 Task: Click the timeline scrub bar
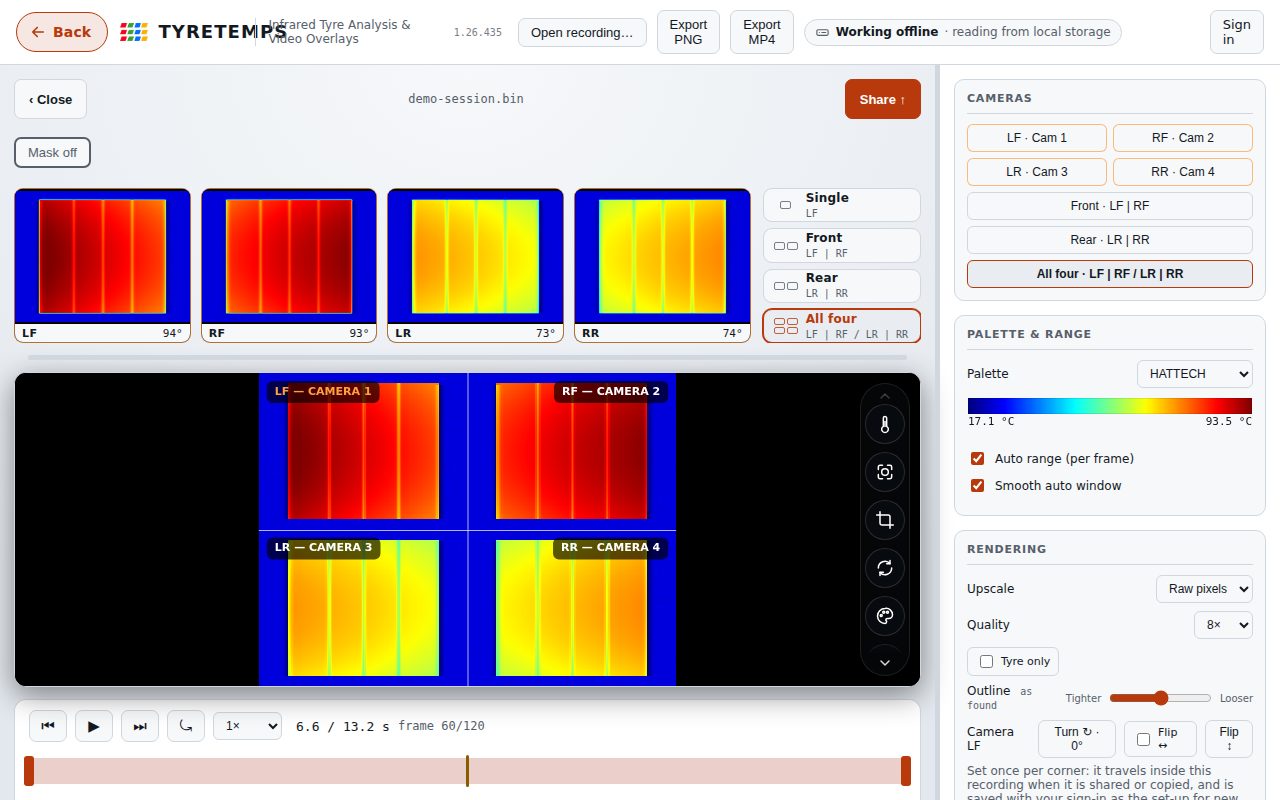[467, 771]
